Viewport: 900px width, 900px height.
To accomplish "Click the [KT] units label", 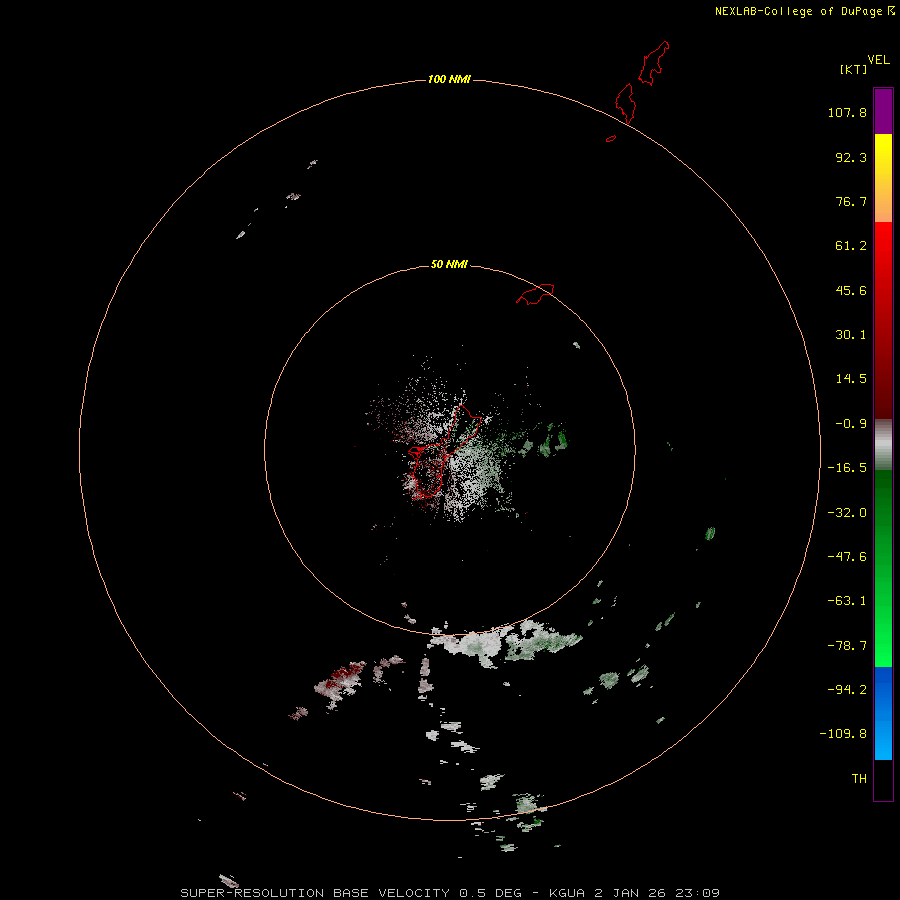I will pos(854,69).
